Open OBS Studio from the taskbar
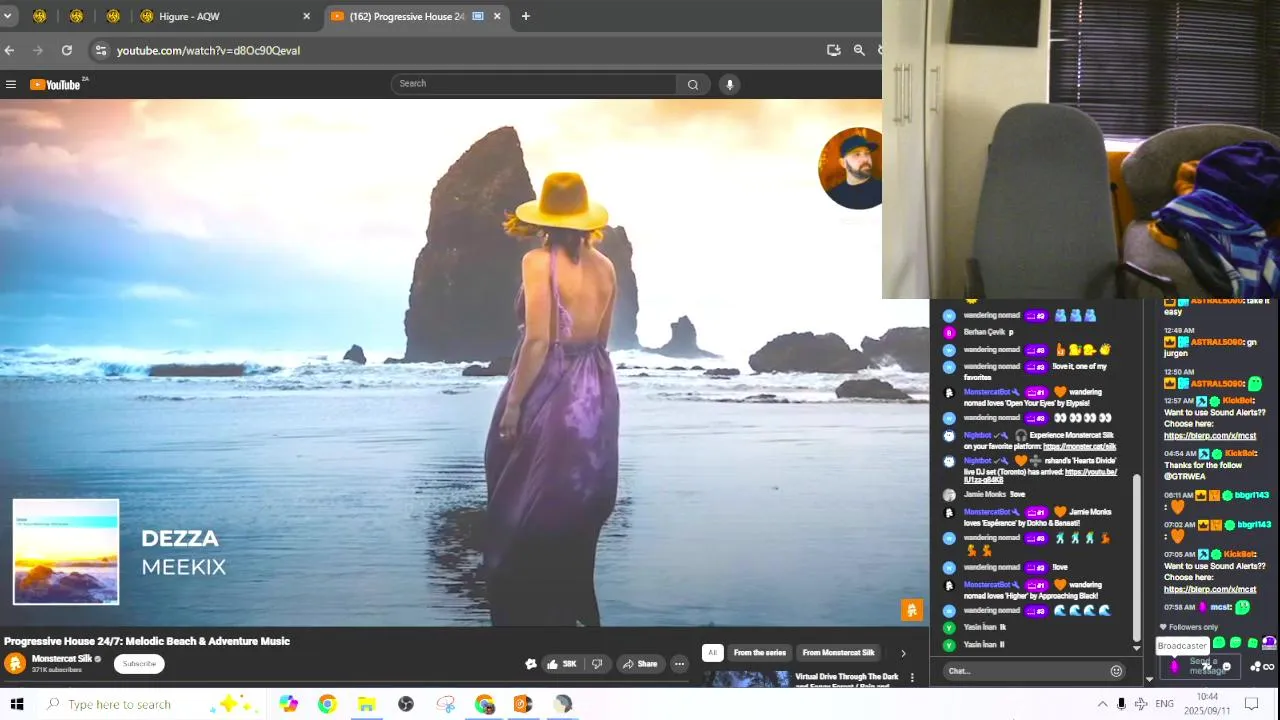 (x=406, y=704)
